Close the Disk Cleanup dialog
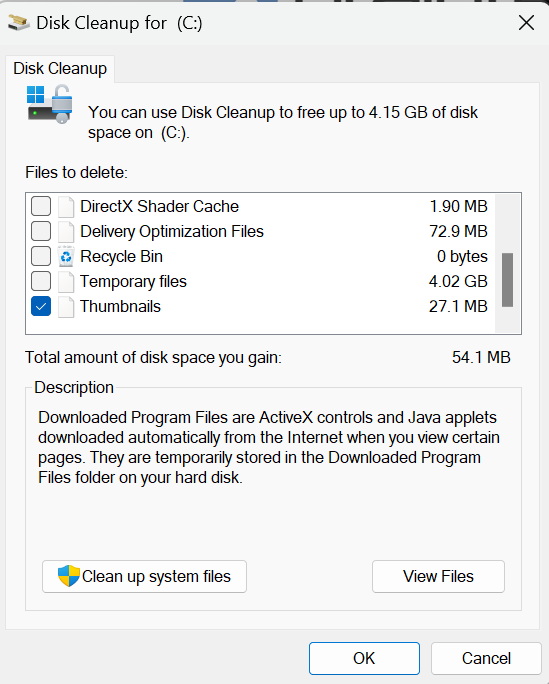Viewport: 549px width, 684px height. [526, 23]
